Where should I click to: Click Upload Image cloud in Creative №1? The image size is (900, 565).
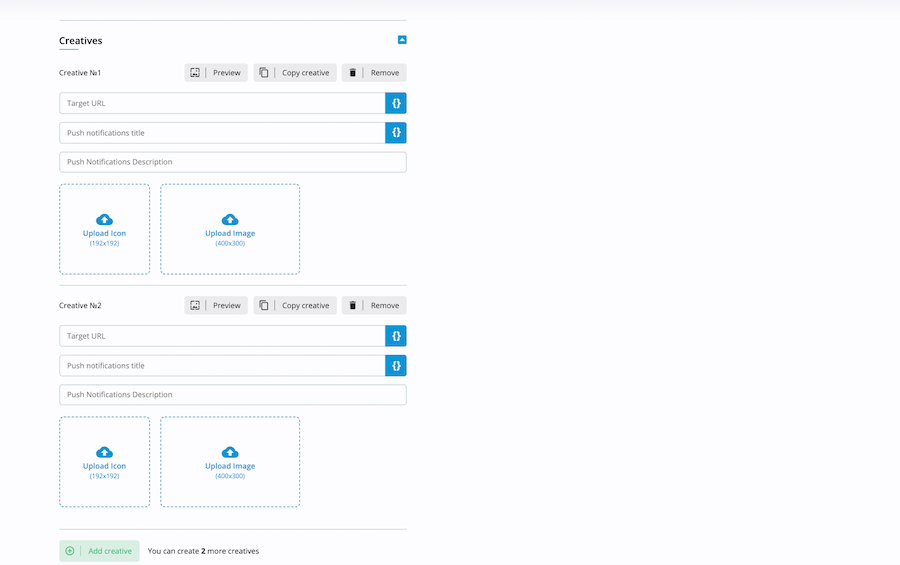(x=230, y=219)
